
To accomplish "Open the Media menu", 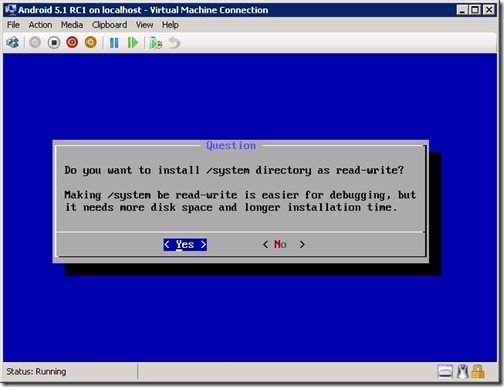I will [x=72, y=25].
